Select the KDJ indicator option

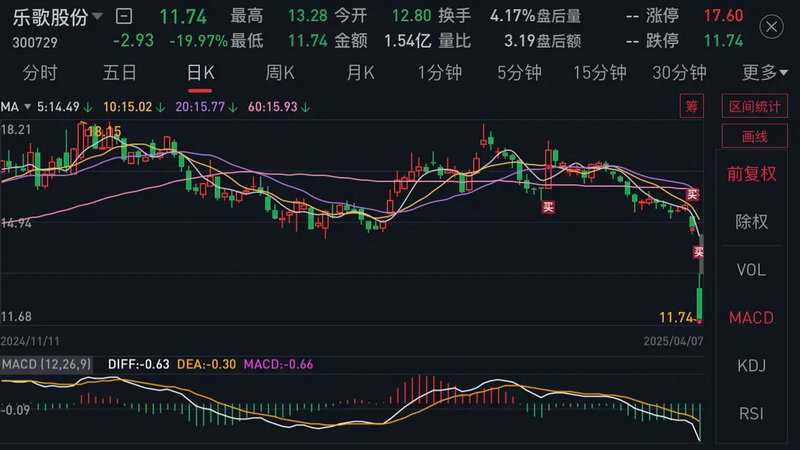751,364
